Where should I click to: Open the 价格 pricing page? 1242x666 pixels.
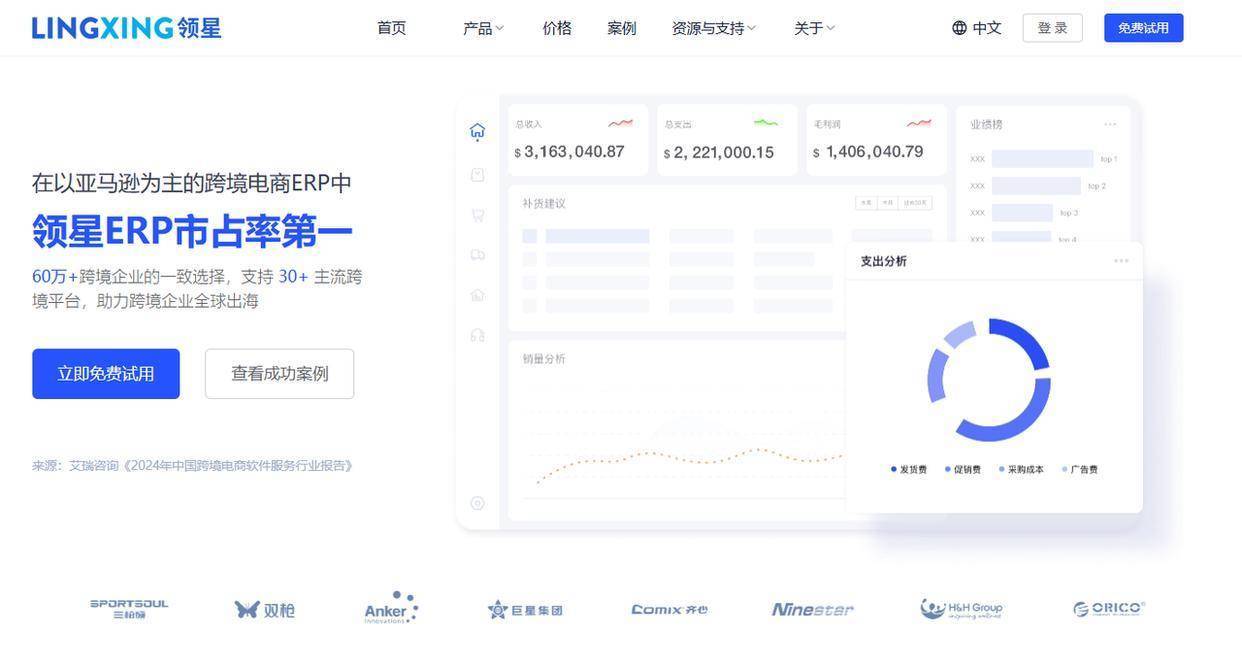557,28
